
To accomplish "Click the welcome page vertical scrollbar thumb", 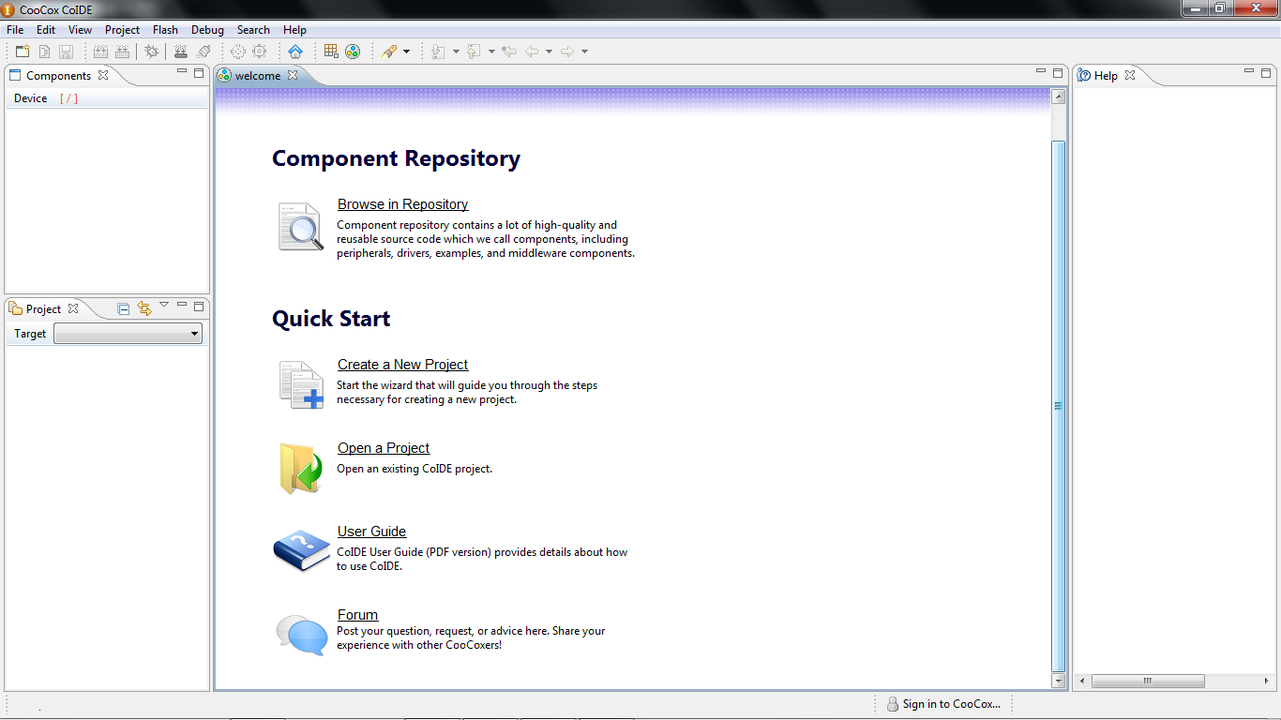I will (x=1058, y=406).
